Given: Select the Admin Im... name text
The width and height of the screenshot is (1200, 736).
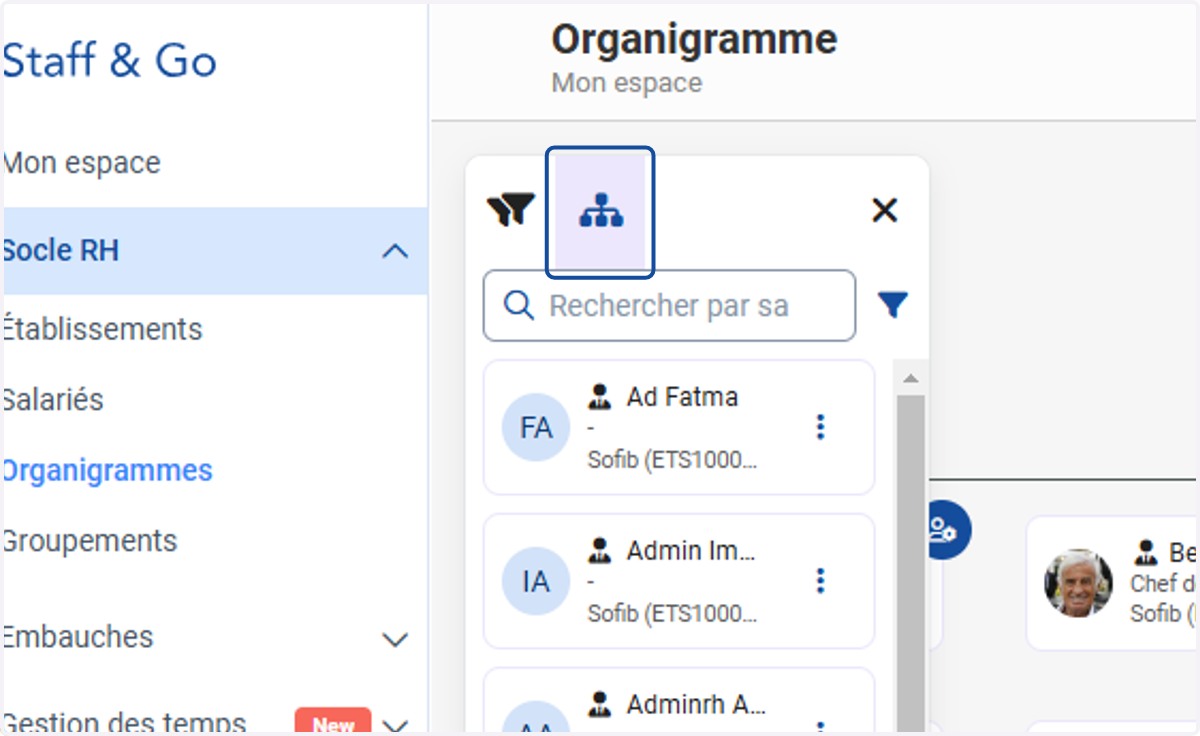Looking at the screenshot, I should point(691,551).
